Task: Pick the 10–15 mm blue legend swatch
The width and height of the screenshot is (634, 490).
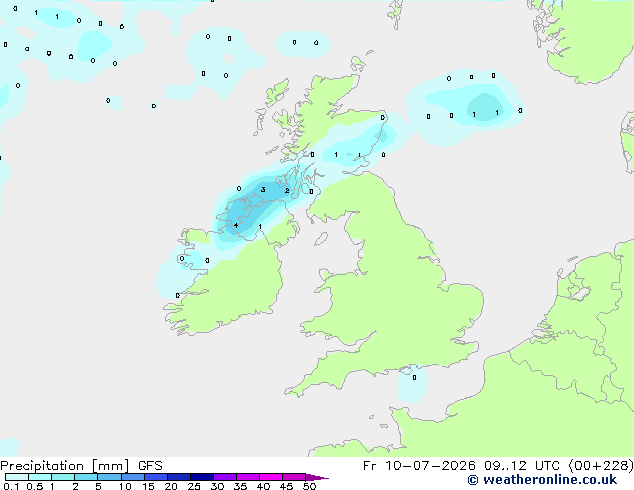Action: [132, 477]
